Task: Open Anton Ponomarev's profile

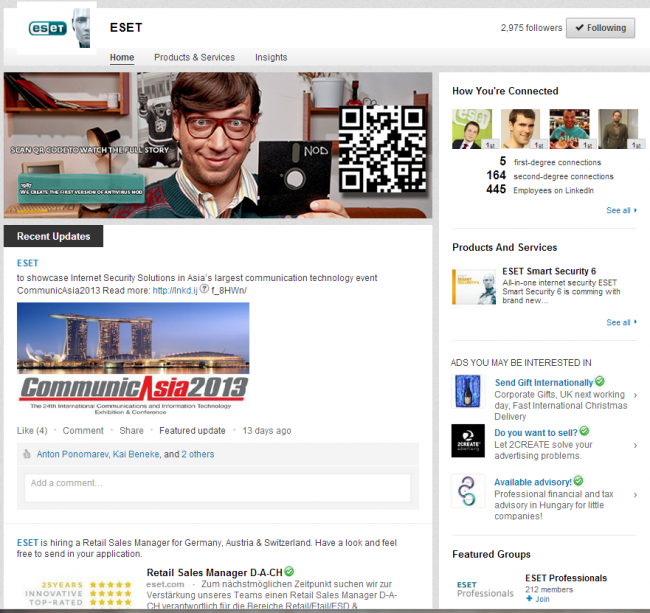Action: pos(73,454)
